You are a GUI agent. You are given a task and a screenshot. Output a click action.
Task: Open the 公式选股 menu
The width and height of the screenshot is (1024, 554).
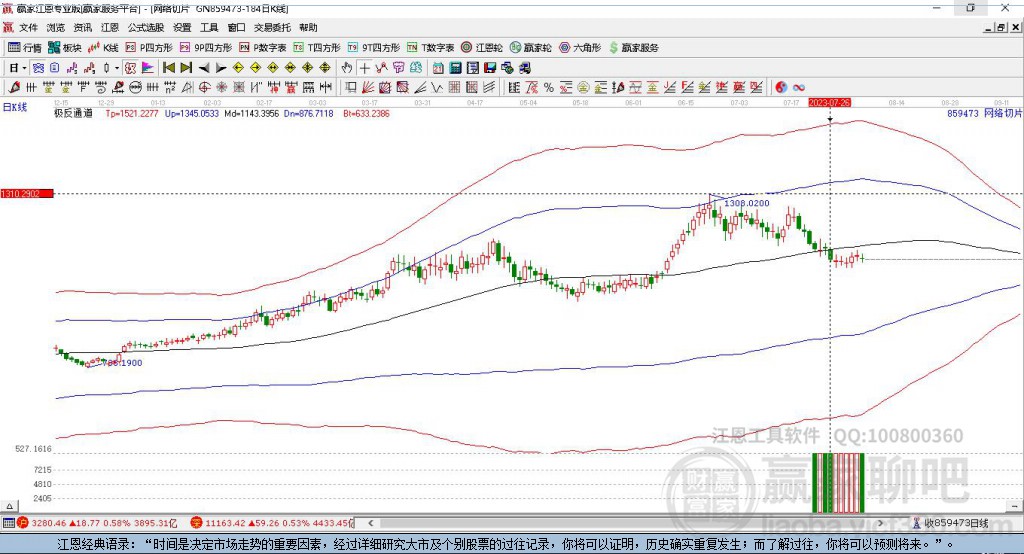[146, 27]
